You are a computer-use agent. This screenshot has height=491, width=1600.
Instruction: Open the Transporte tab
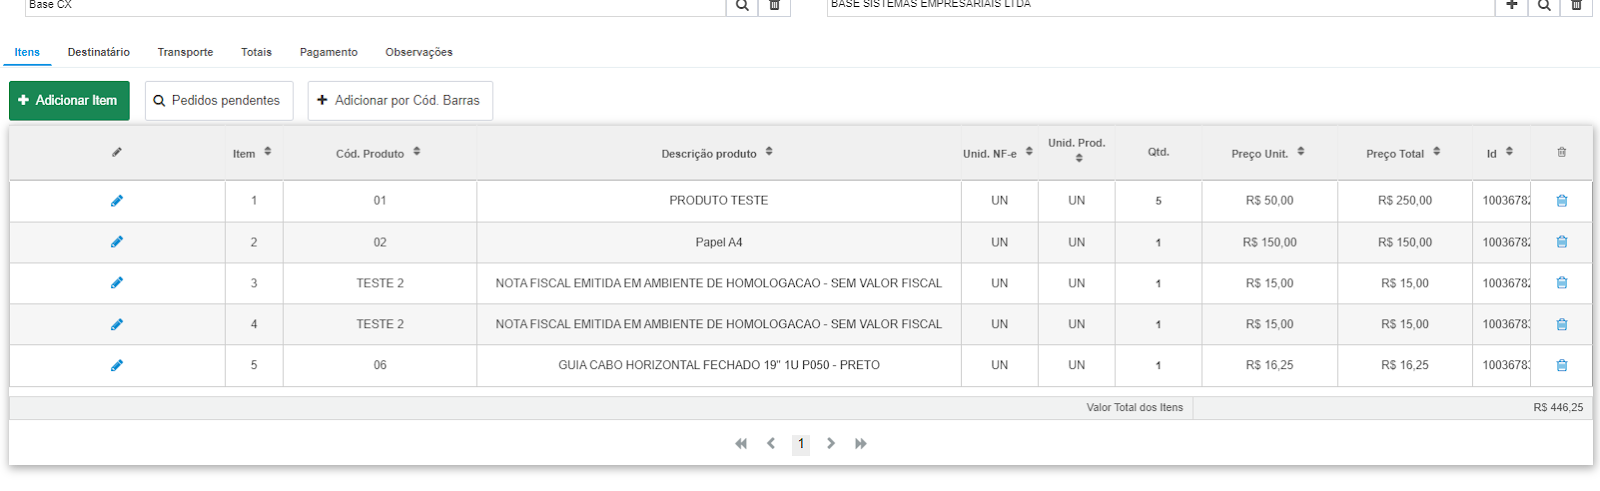click(x=185, y=52)
